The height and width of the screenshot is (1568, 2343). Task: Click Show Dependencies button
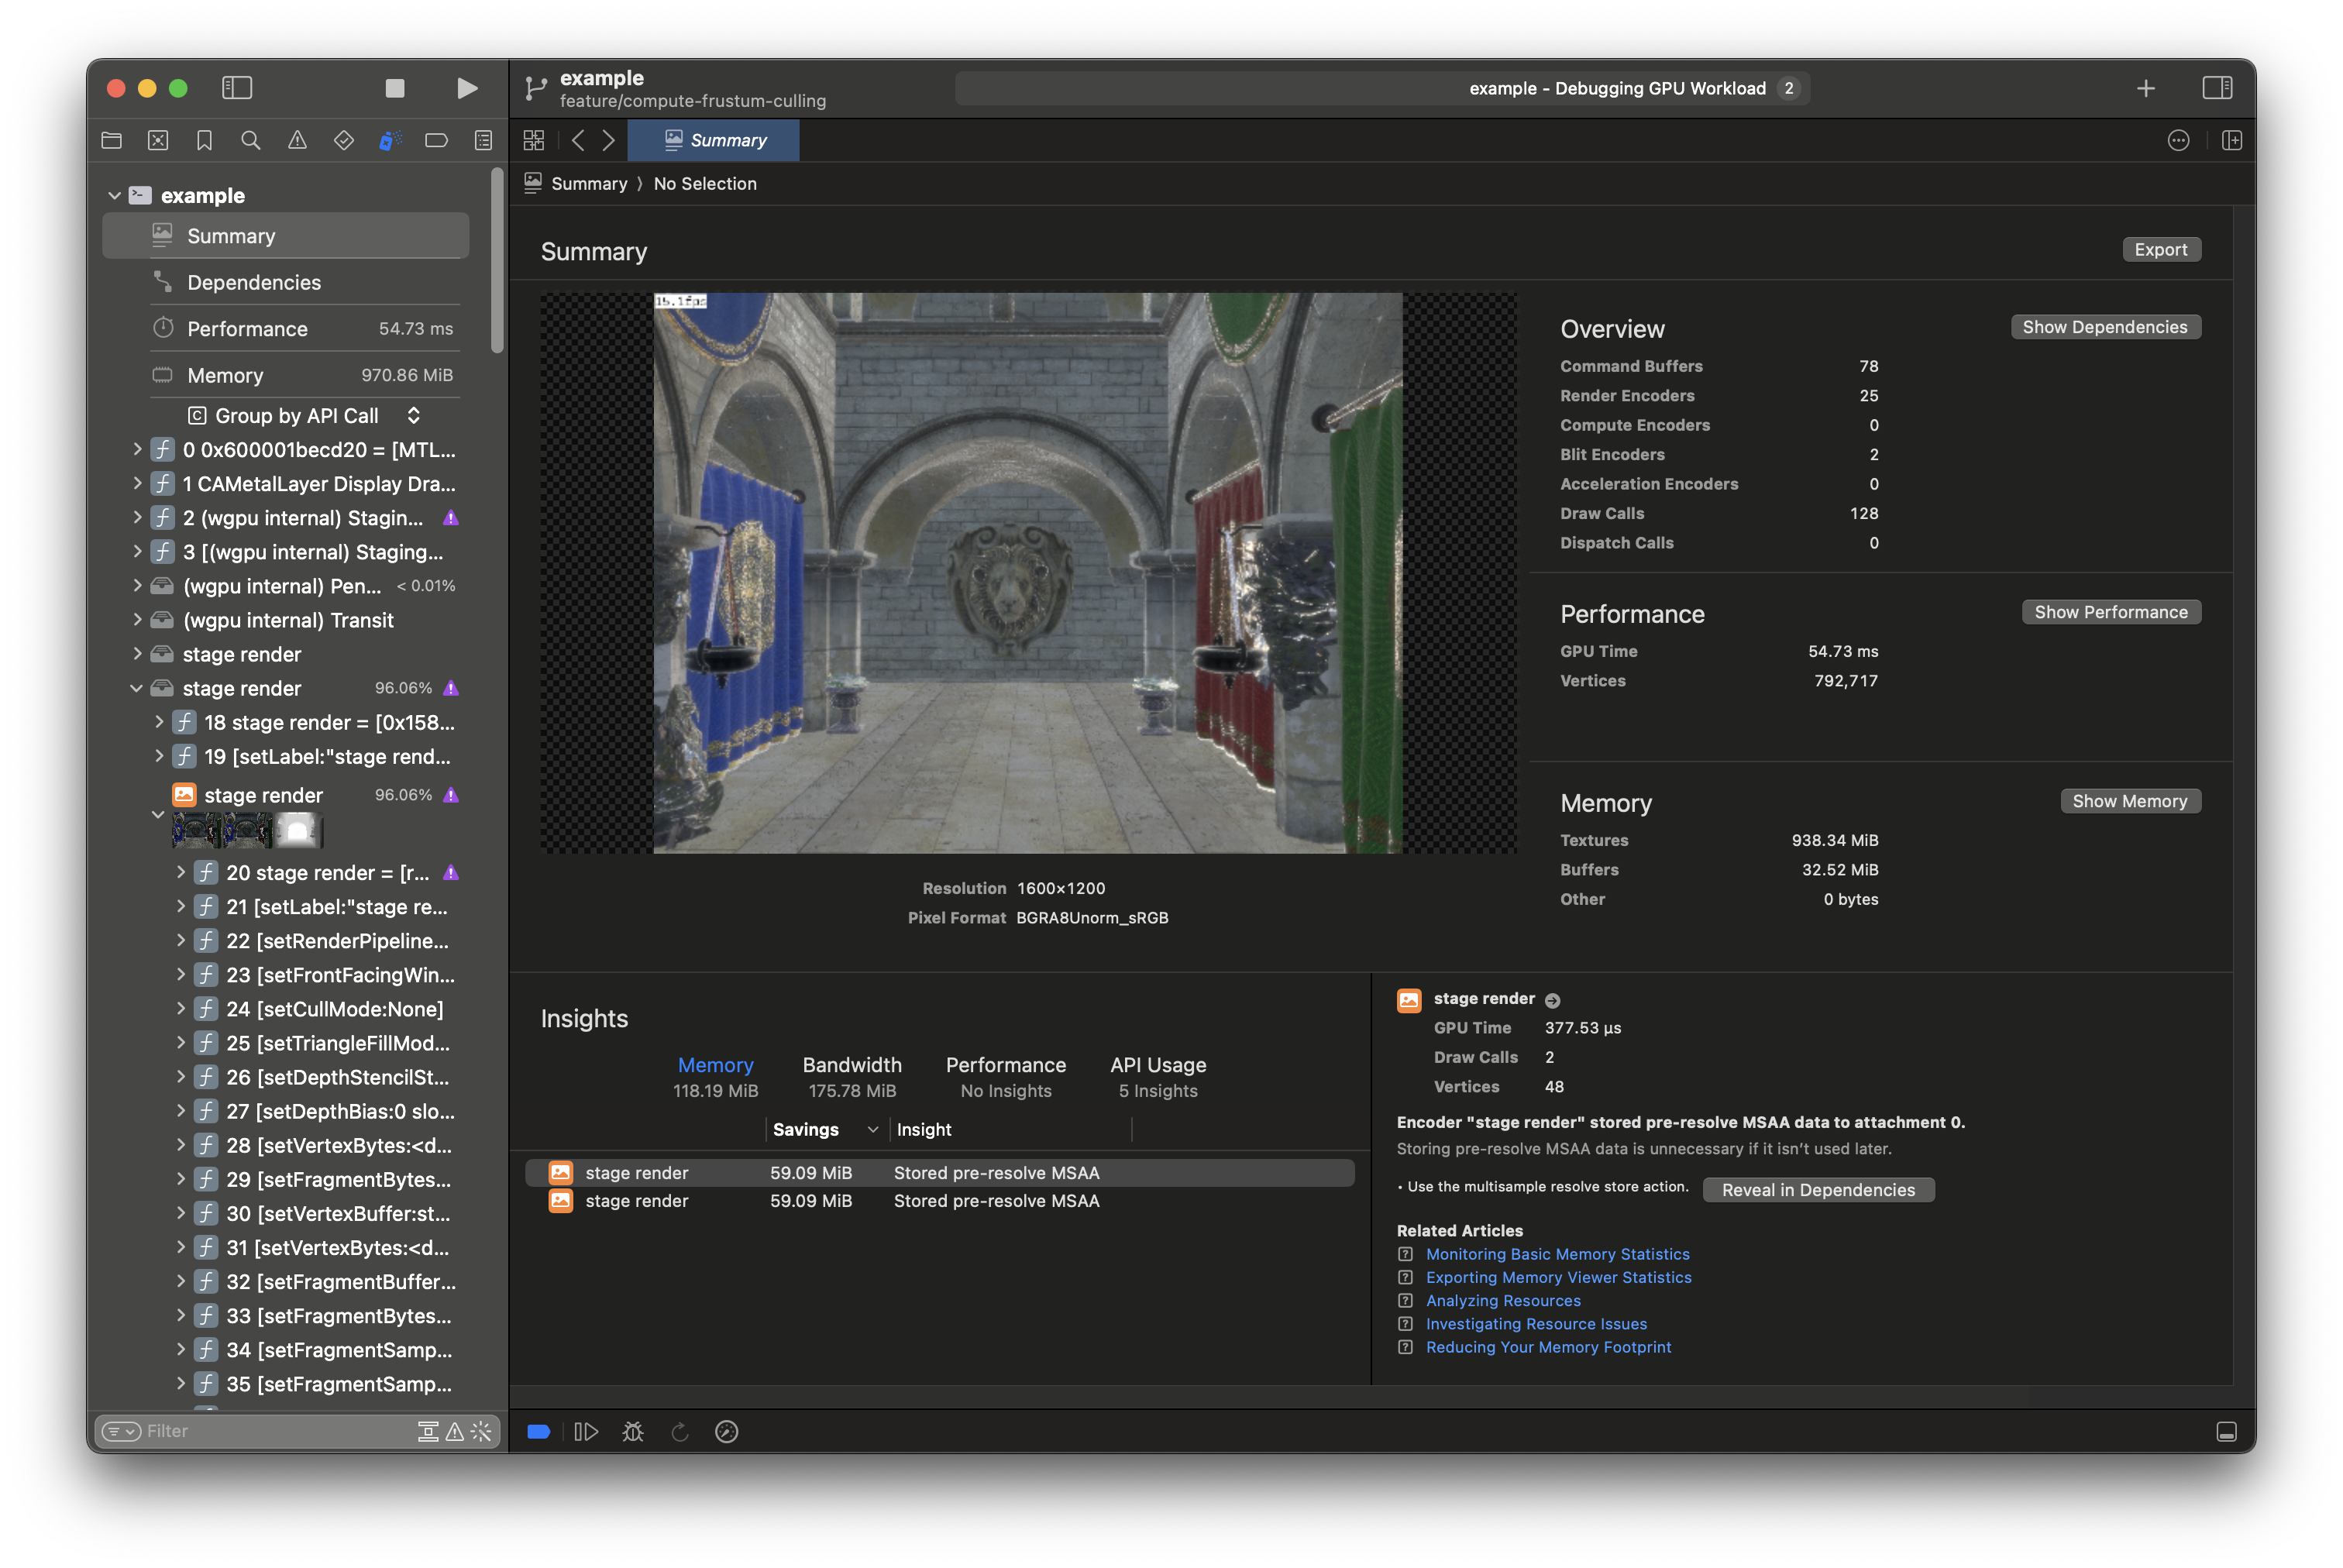pos(2105,327)
